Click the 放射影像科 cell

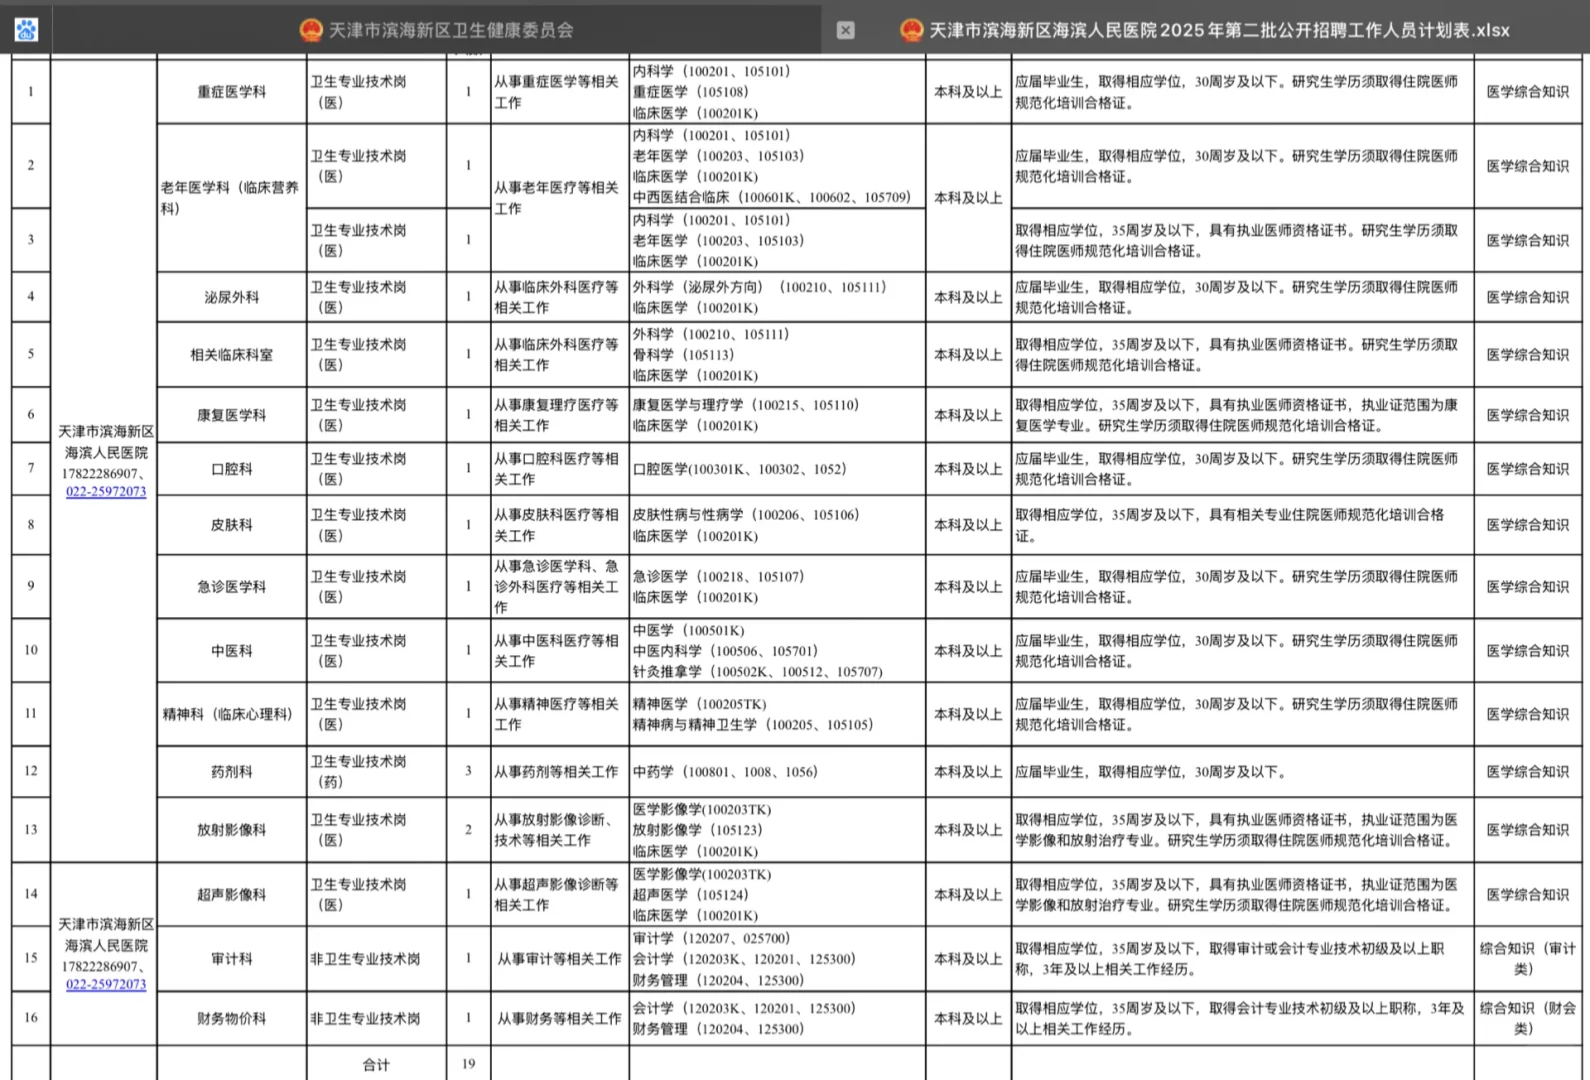point(232,830)
